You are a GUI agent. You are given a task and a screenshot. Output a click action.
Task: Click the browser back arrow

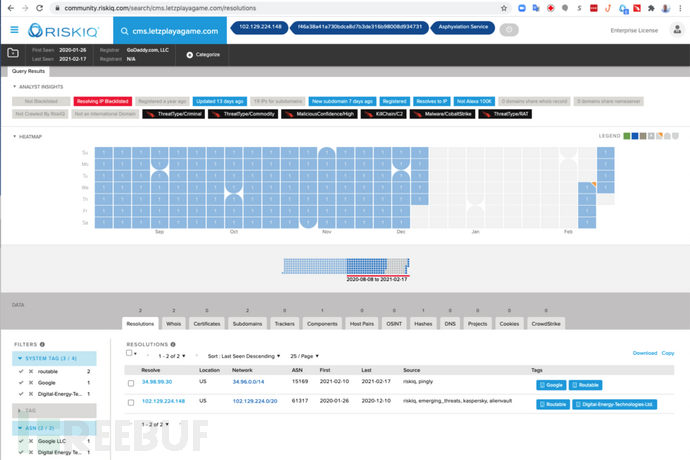tap(11, 8)
